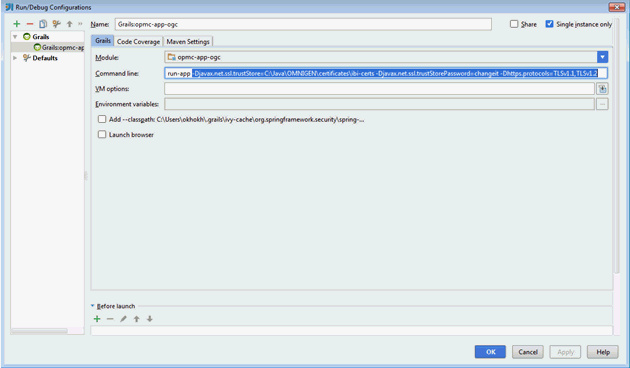
Task: Open the Help button
Action: 603,352
